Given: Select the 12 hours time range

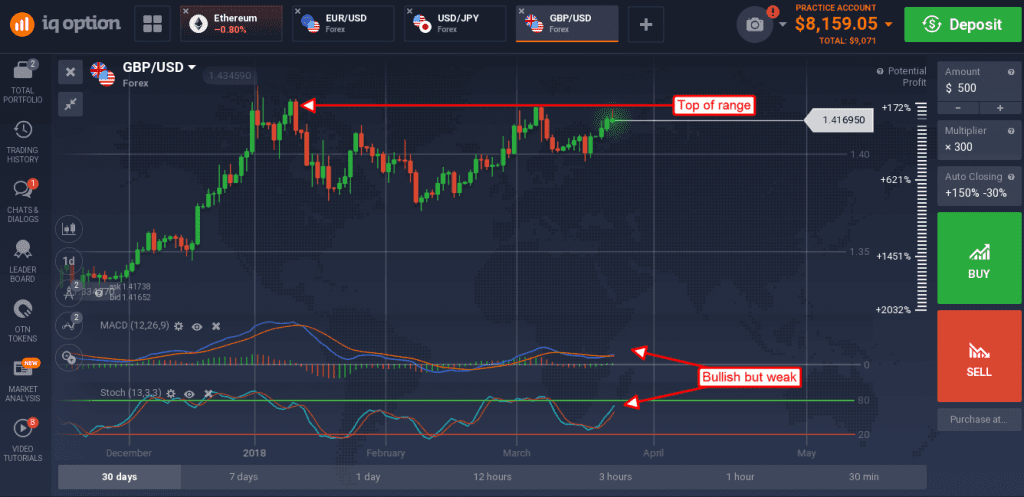Looking at the screenshot, I should coord(492,477).
